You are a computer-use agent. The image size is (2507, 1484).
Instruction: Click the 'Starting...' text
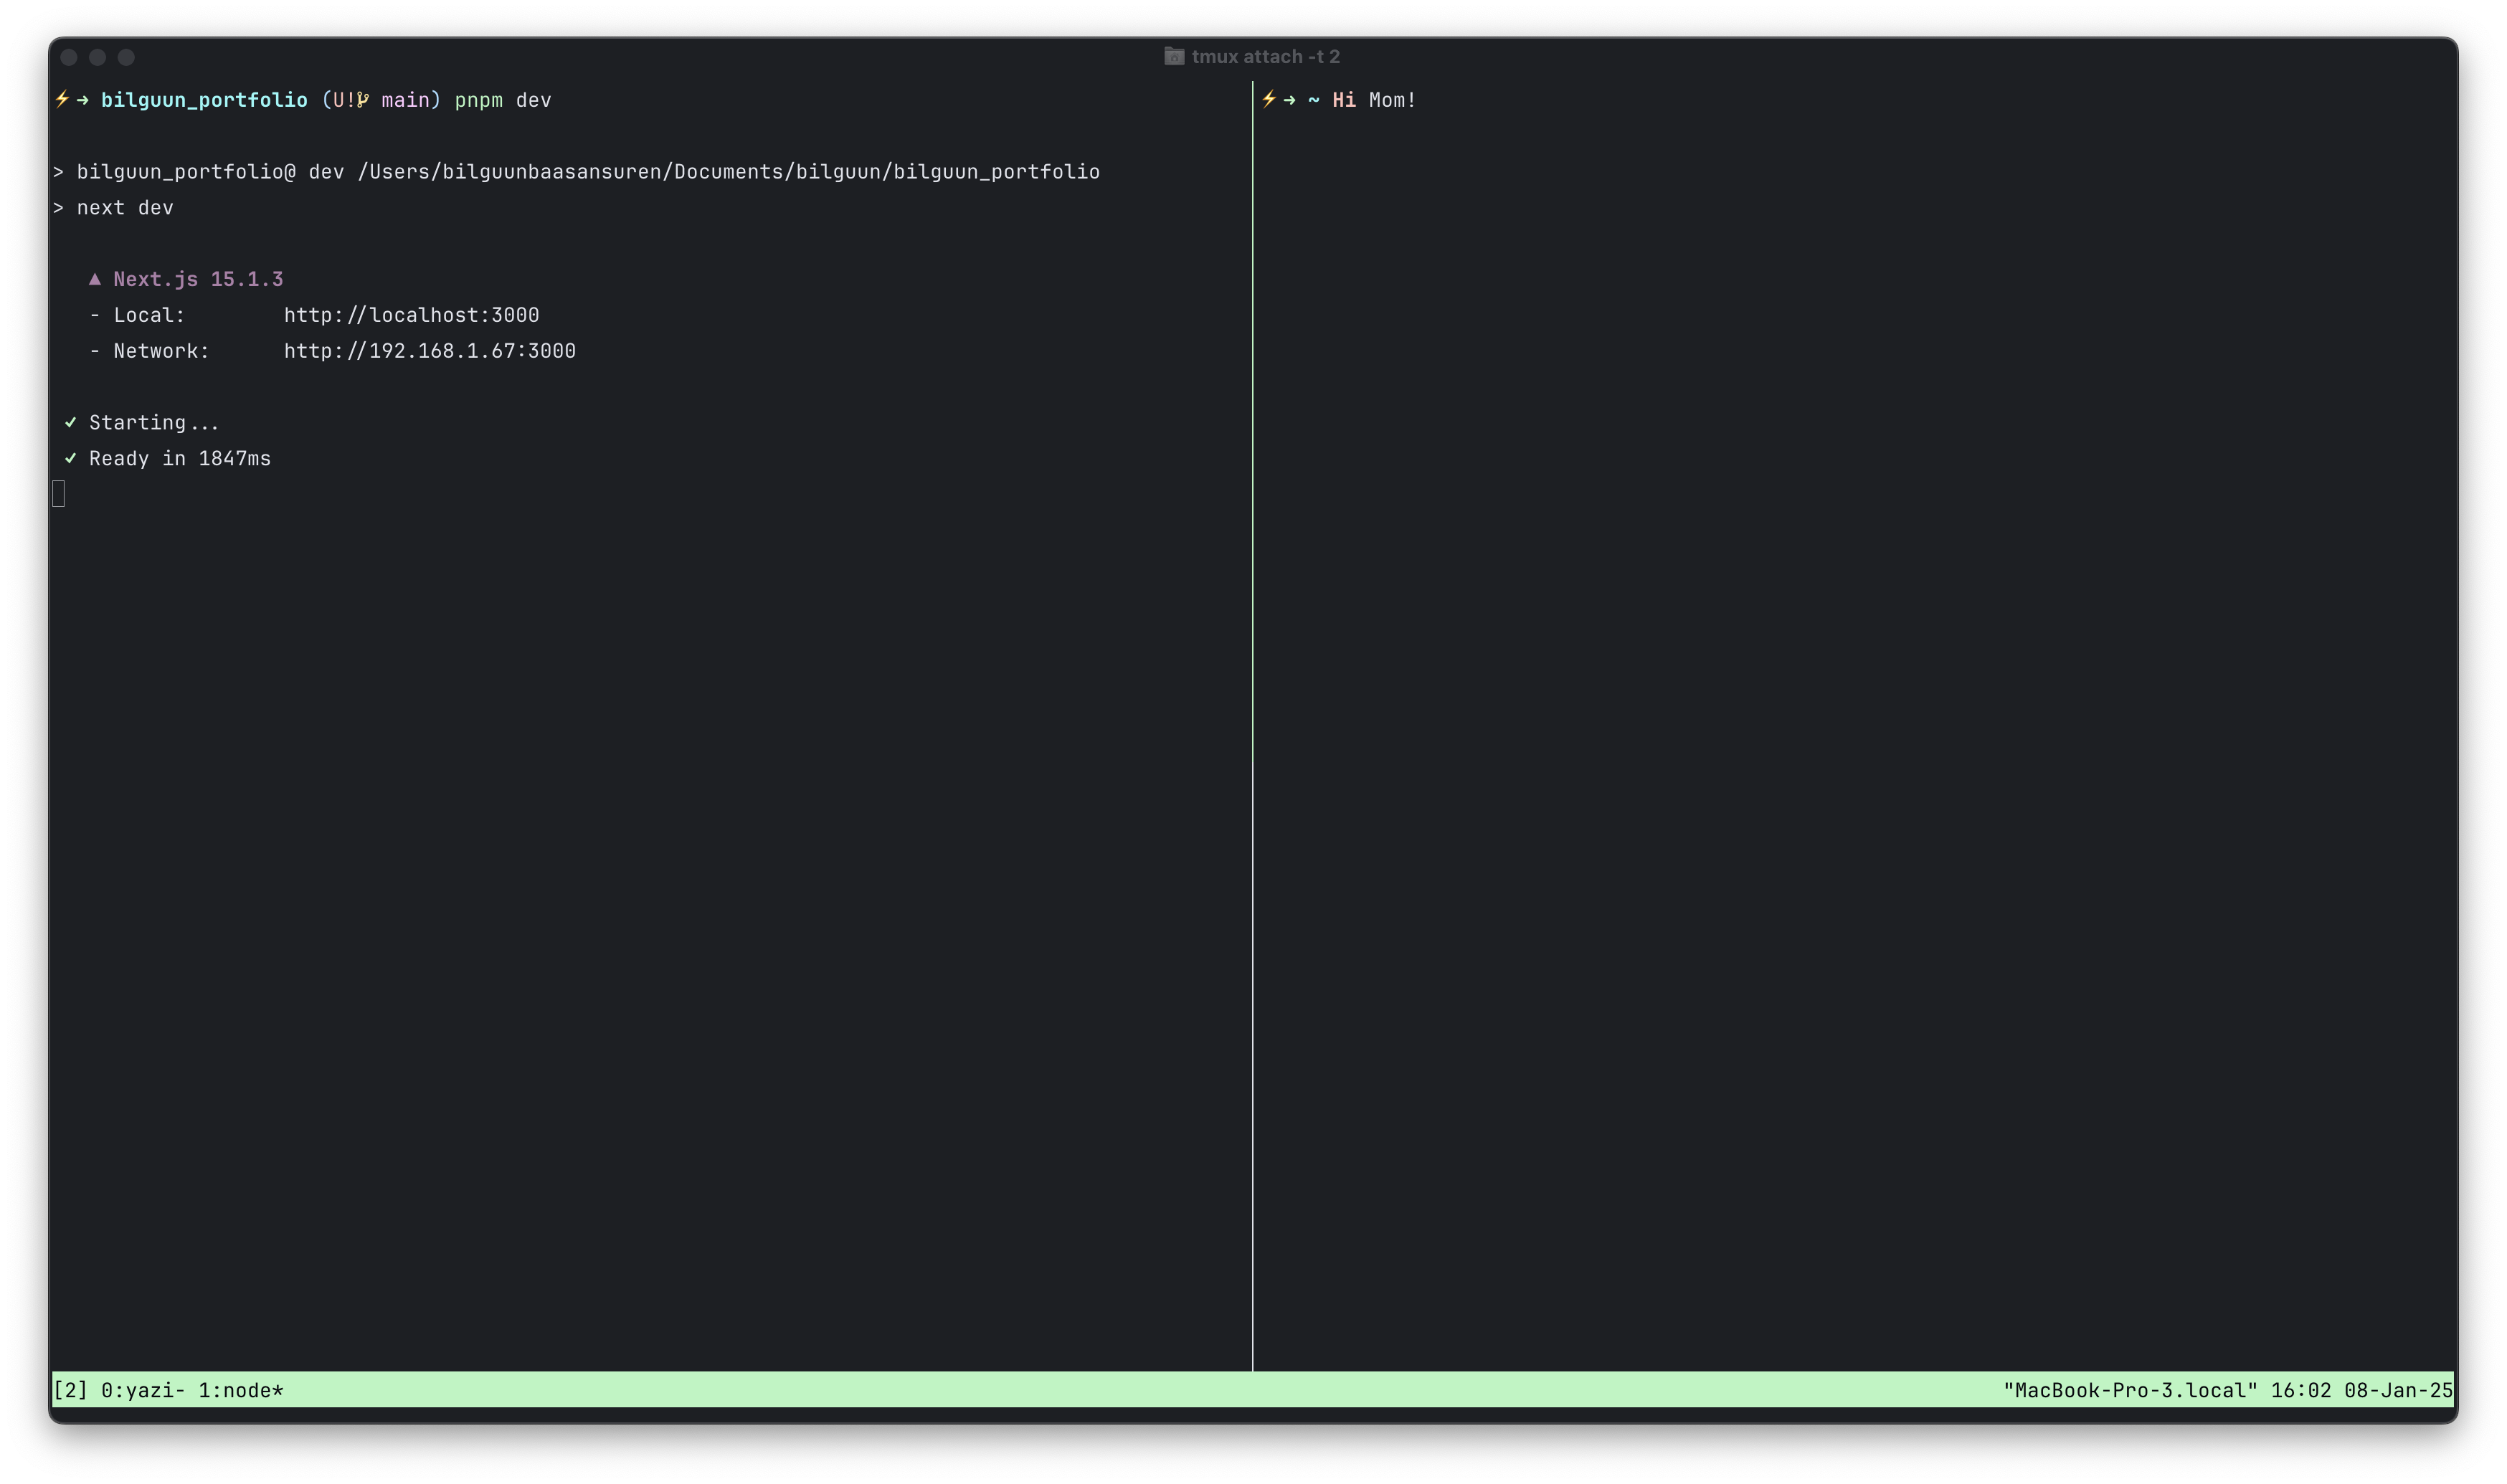pyautogui.click(x=153, y=423)
